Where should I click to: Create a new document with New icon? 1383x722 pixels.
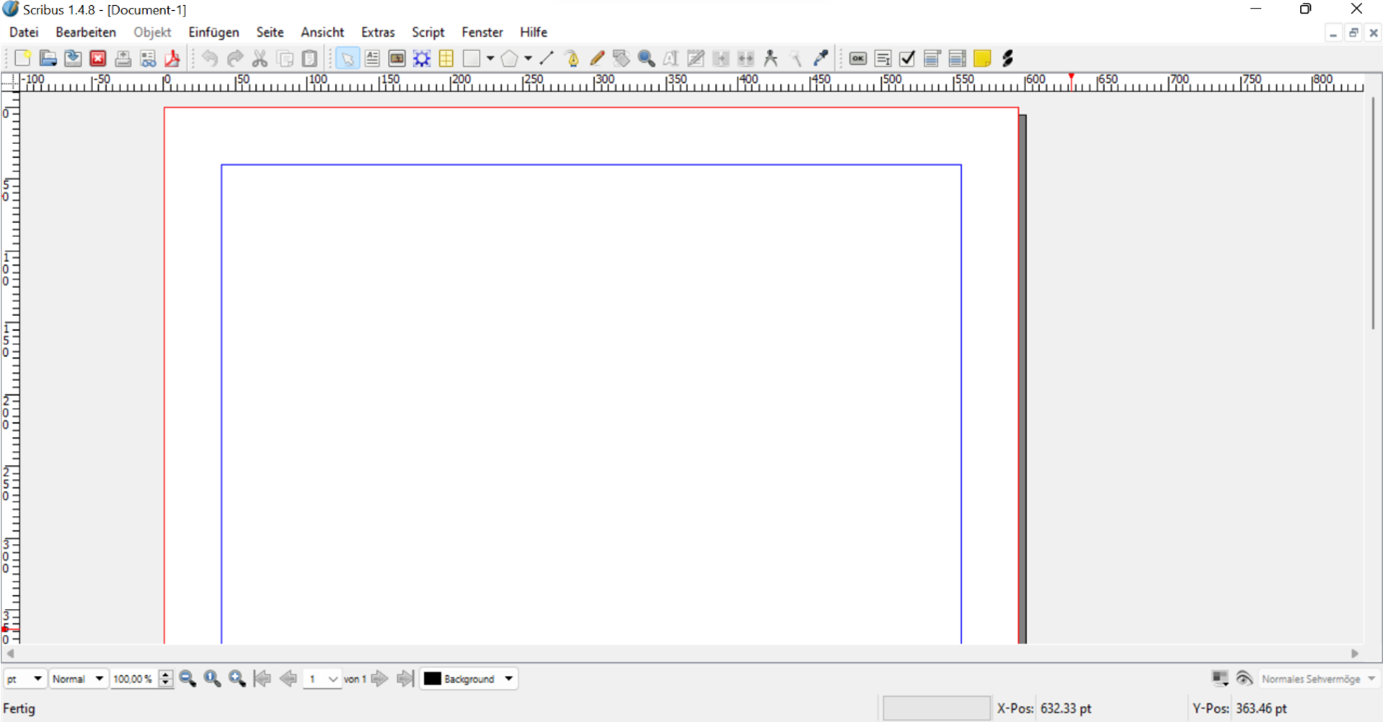pos(22,59)
